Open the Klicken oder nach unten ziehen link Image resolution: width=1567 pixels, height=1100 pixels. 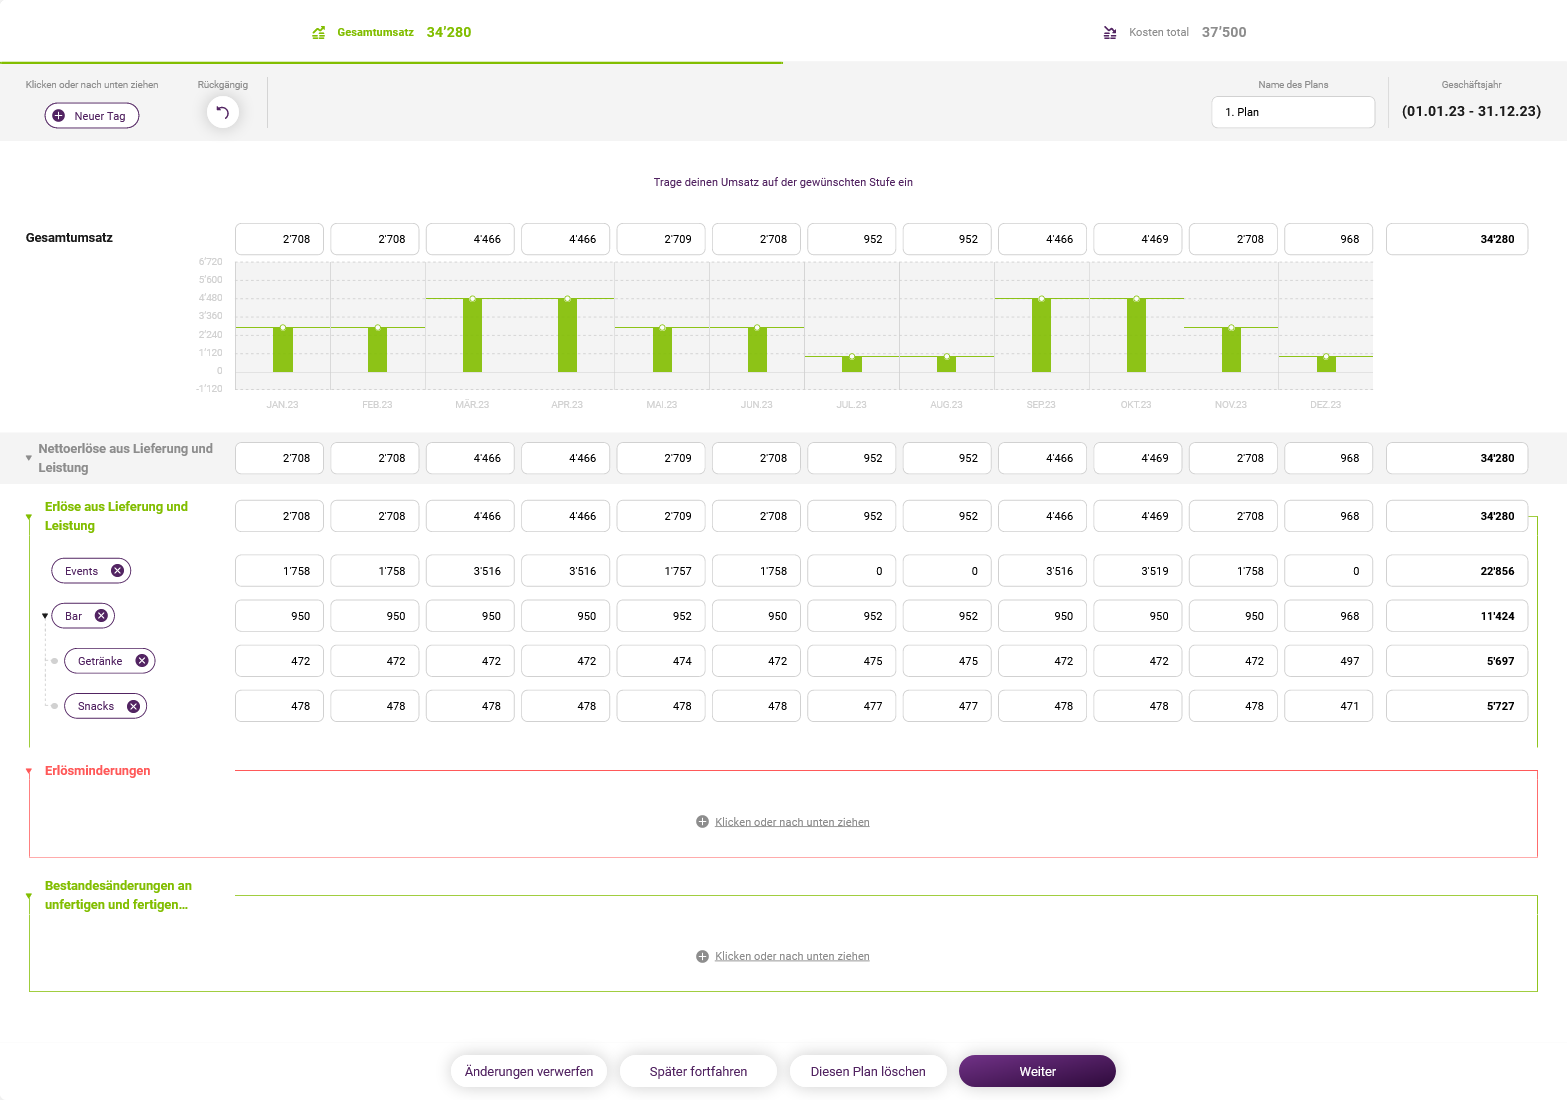tap(790, 821)
